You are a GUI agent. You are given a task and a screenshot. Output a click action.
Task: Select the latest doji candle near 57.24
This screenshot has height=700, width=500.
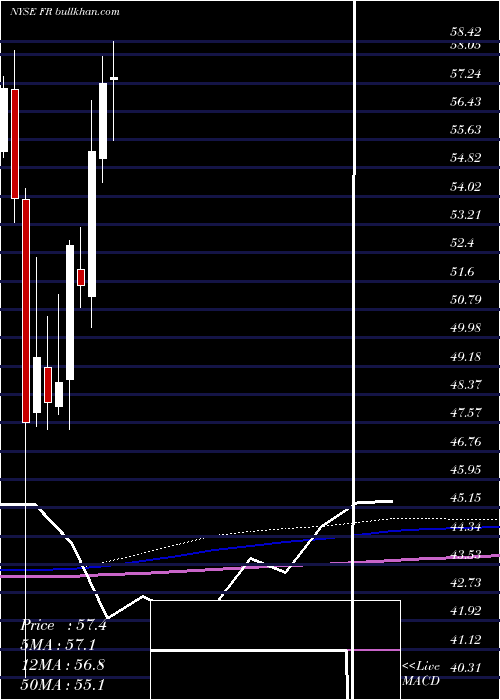114,79
